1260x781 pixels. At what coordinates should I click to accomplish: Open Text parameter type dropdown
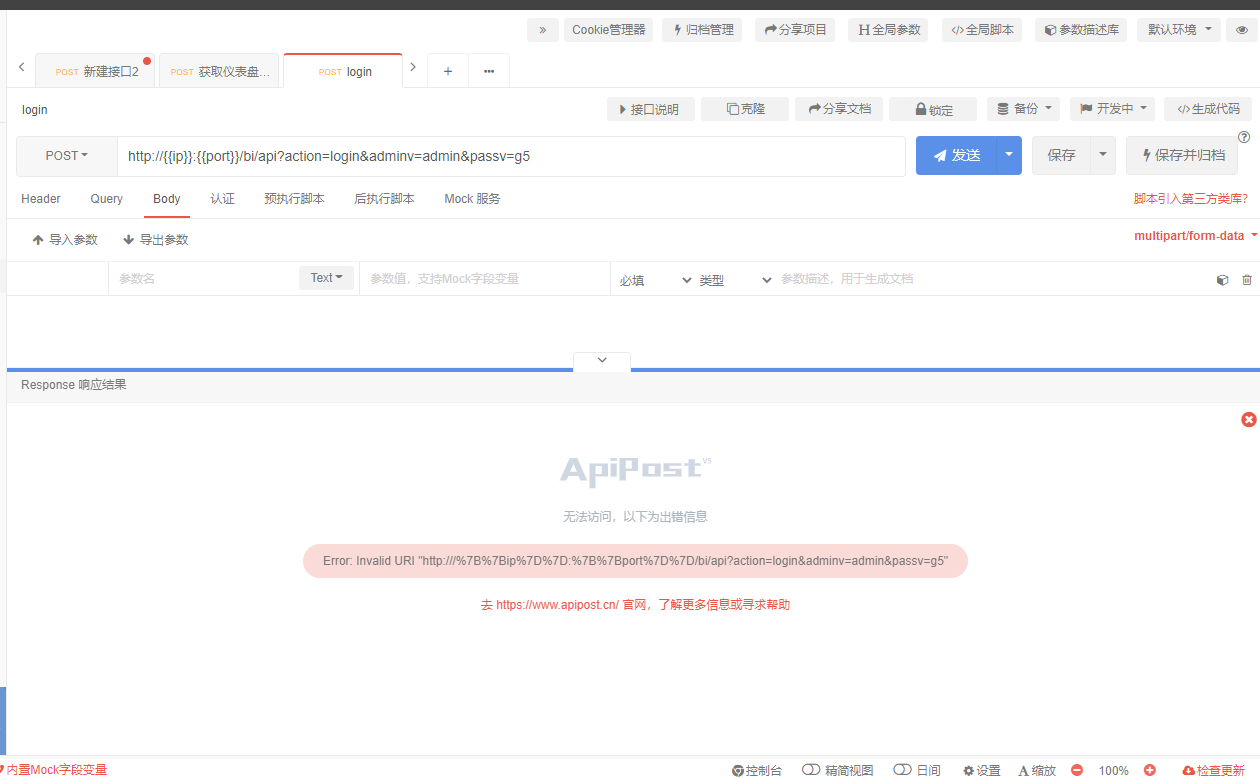coord(326,278)
